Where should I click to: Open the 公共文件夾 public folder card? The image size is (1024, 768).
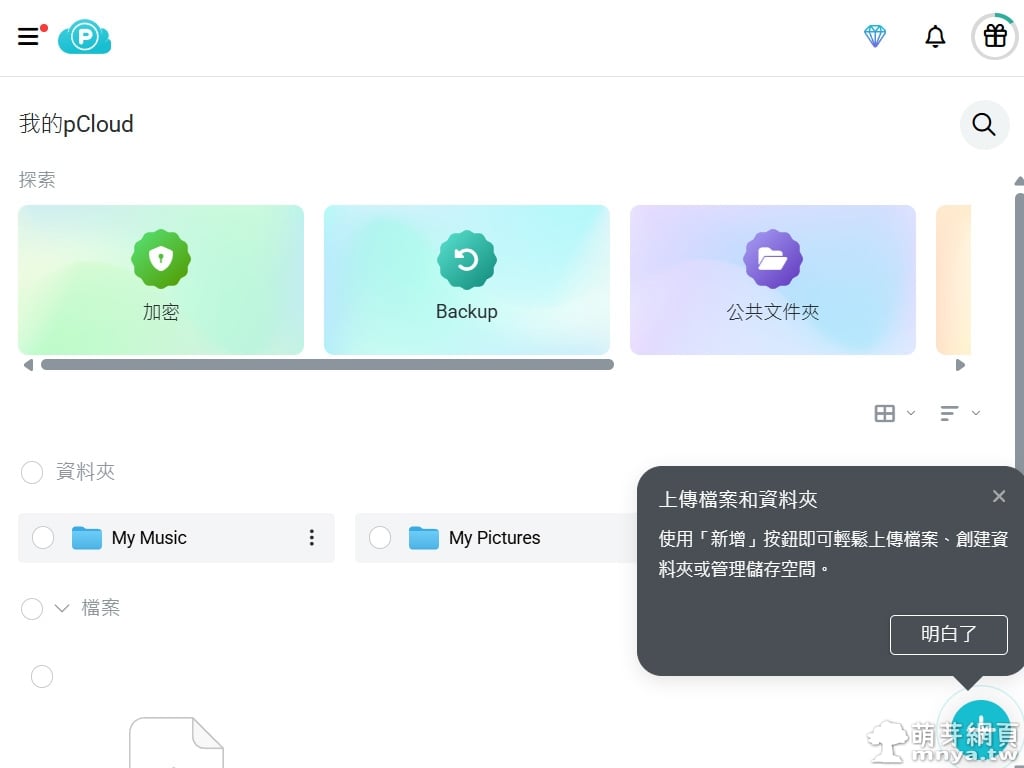tap(772, 280)
